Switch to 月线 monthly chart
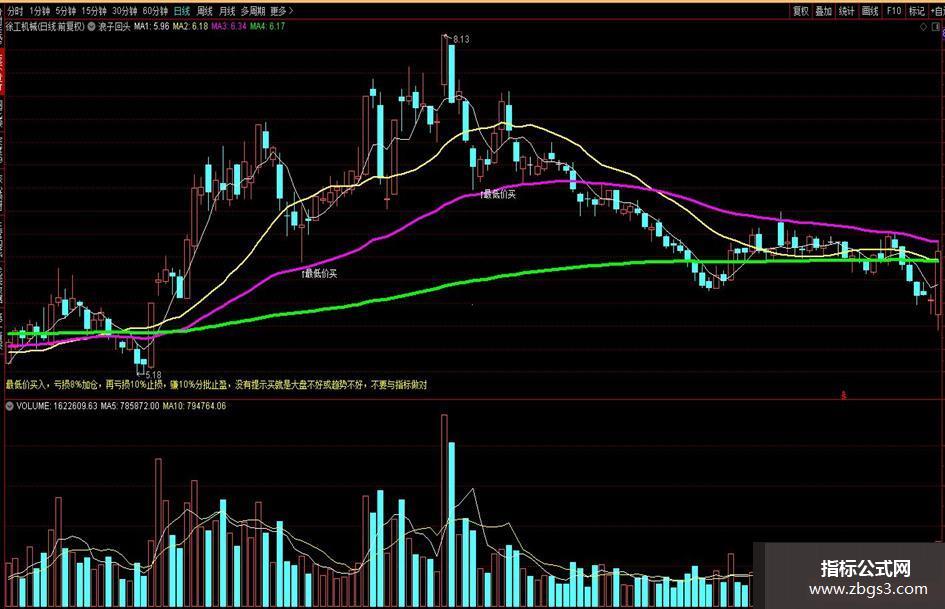 tap(227, 11)
